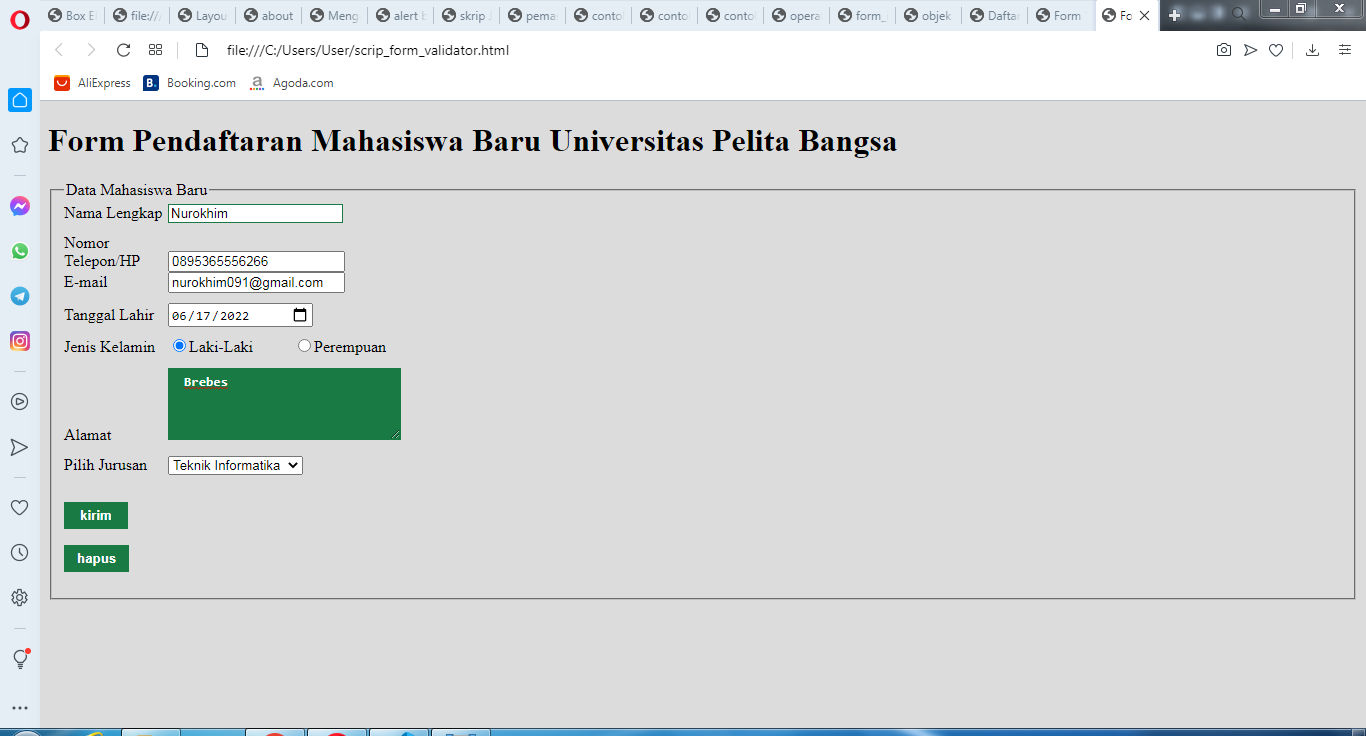Open the Tanggal Lahir date picker calendar
This screenshot has width=1366, height=736.
[300, 314]
